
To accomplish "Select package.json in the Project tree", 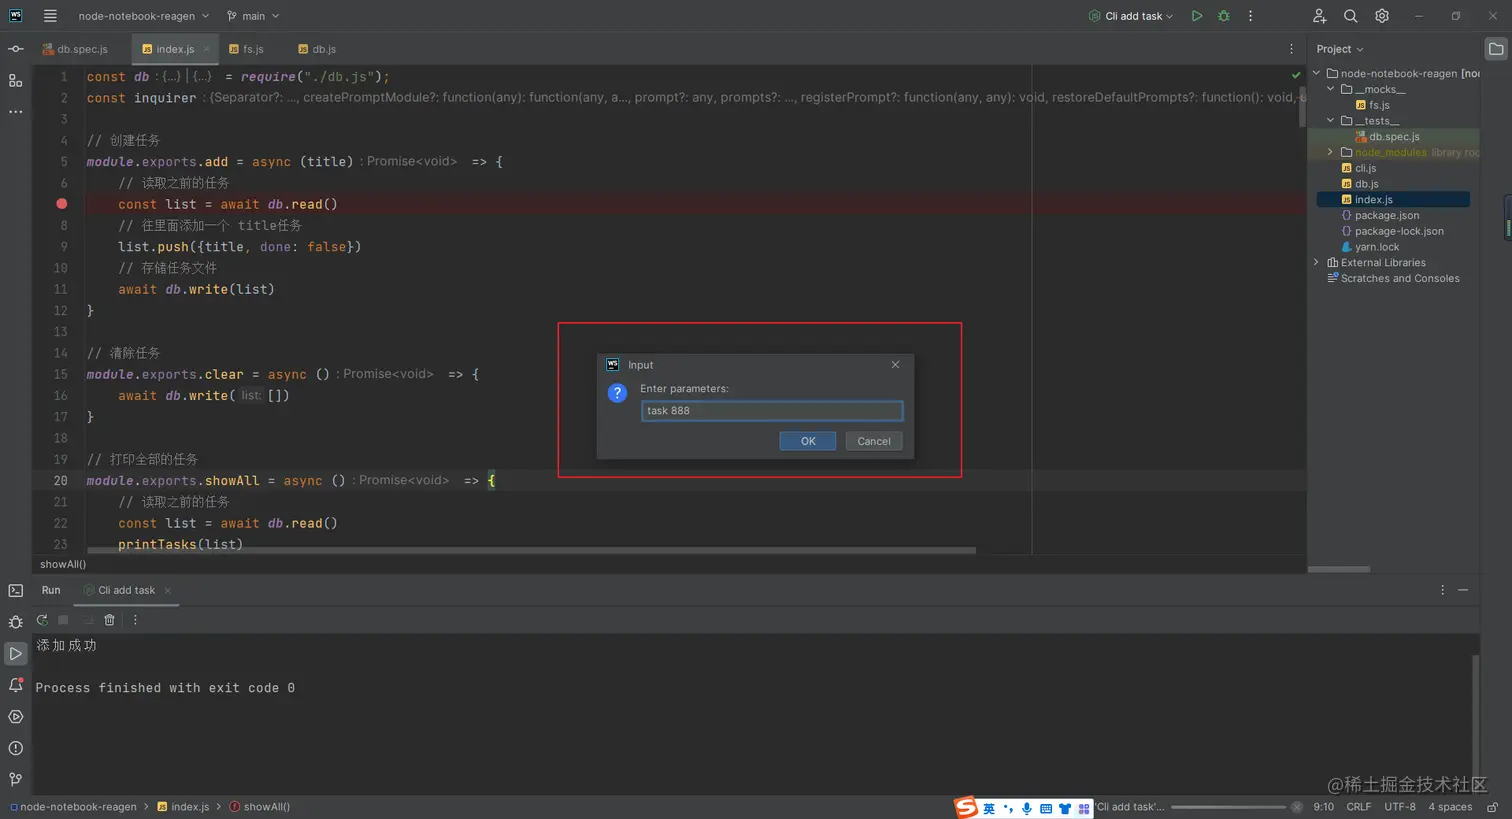I will coord(1380,215).
